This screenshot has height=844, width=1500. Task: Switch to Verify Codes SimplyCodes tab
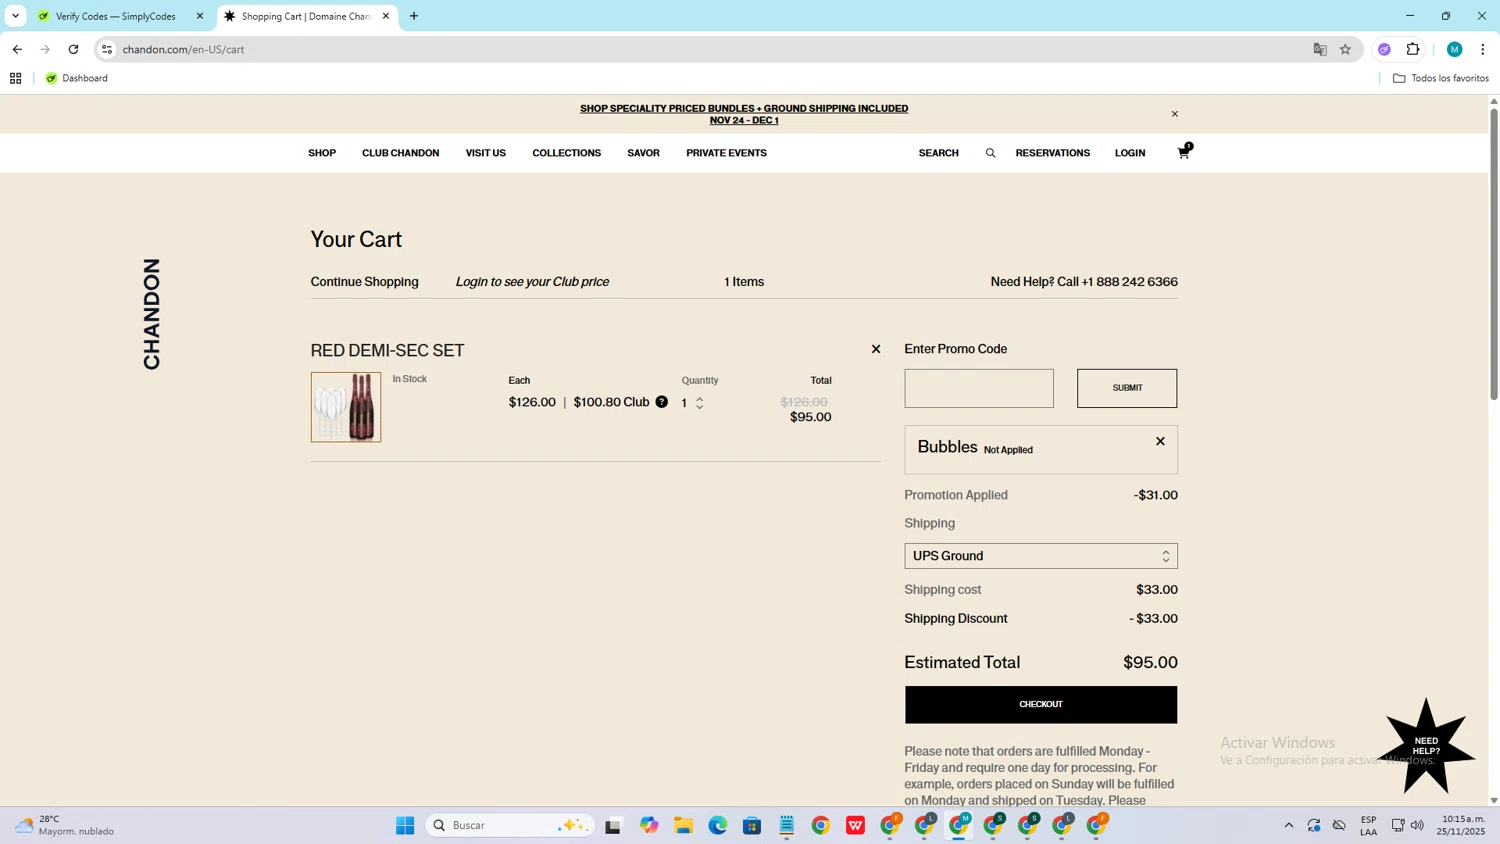(116, 16)
